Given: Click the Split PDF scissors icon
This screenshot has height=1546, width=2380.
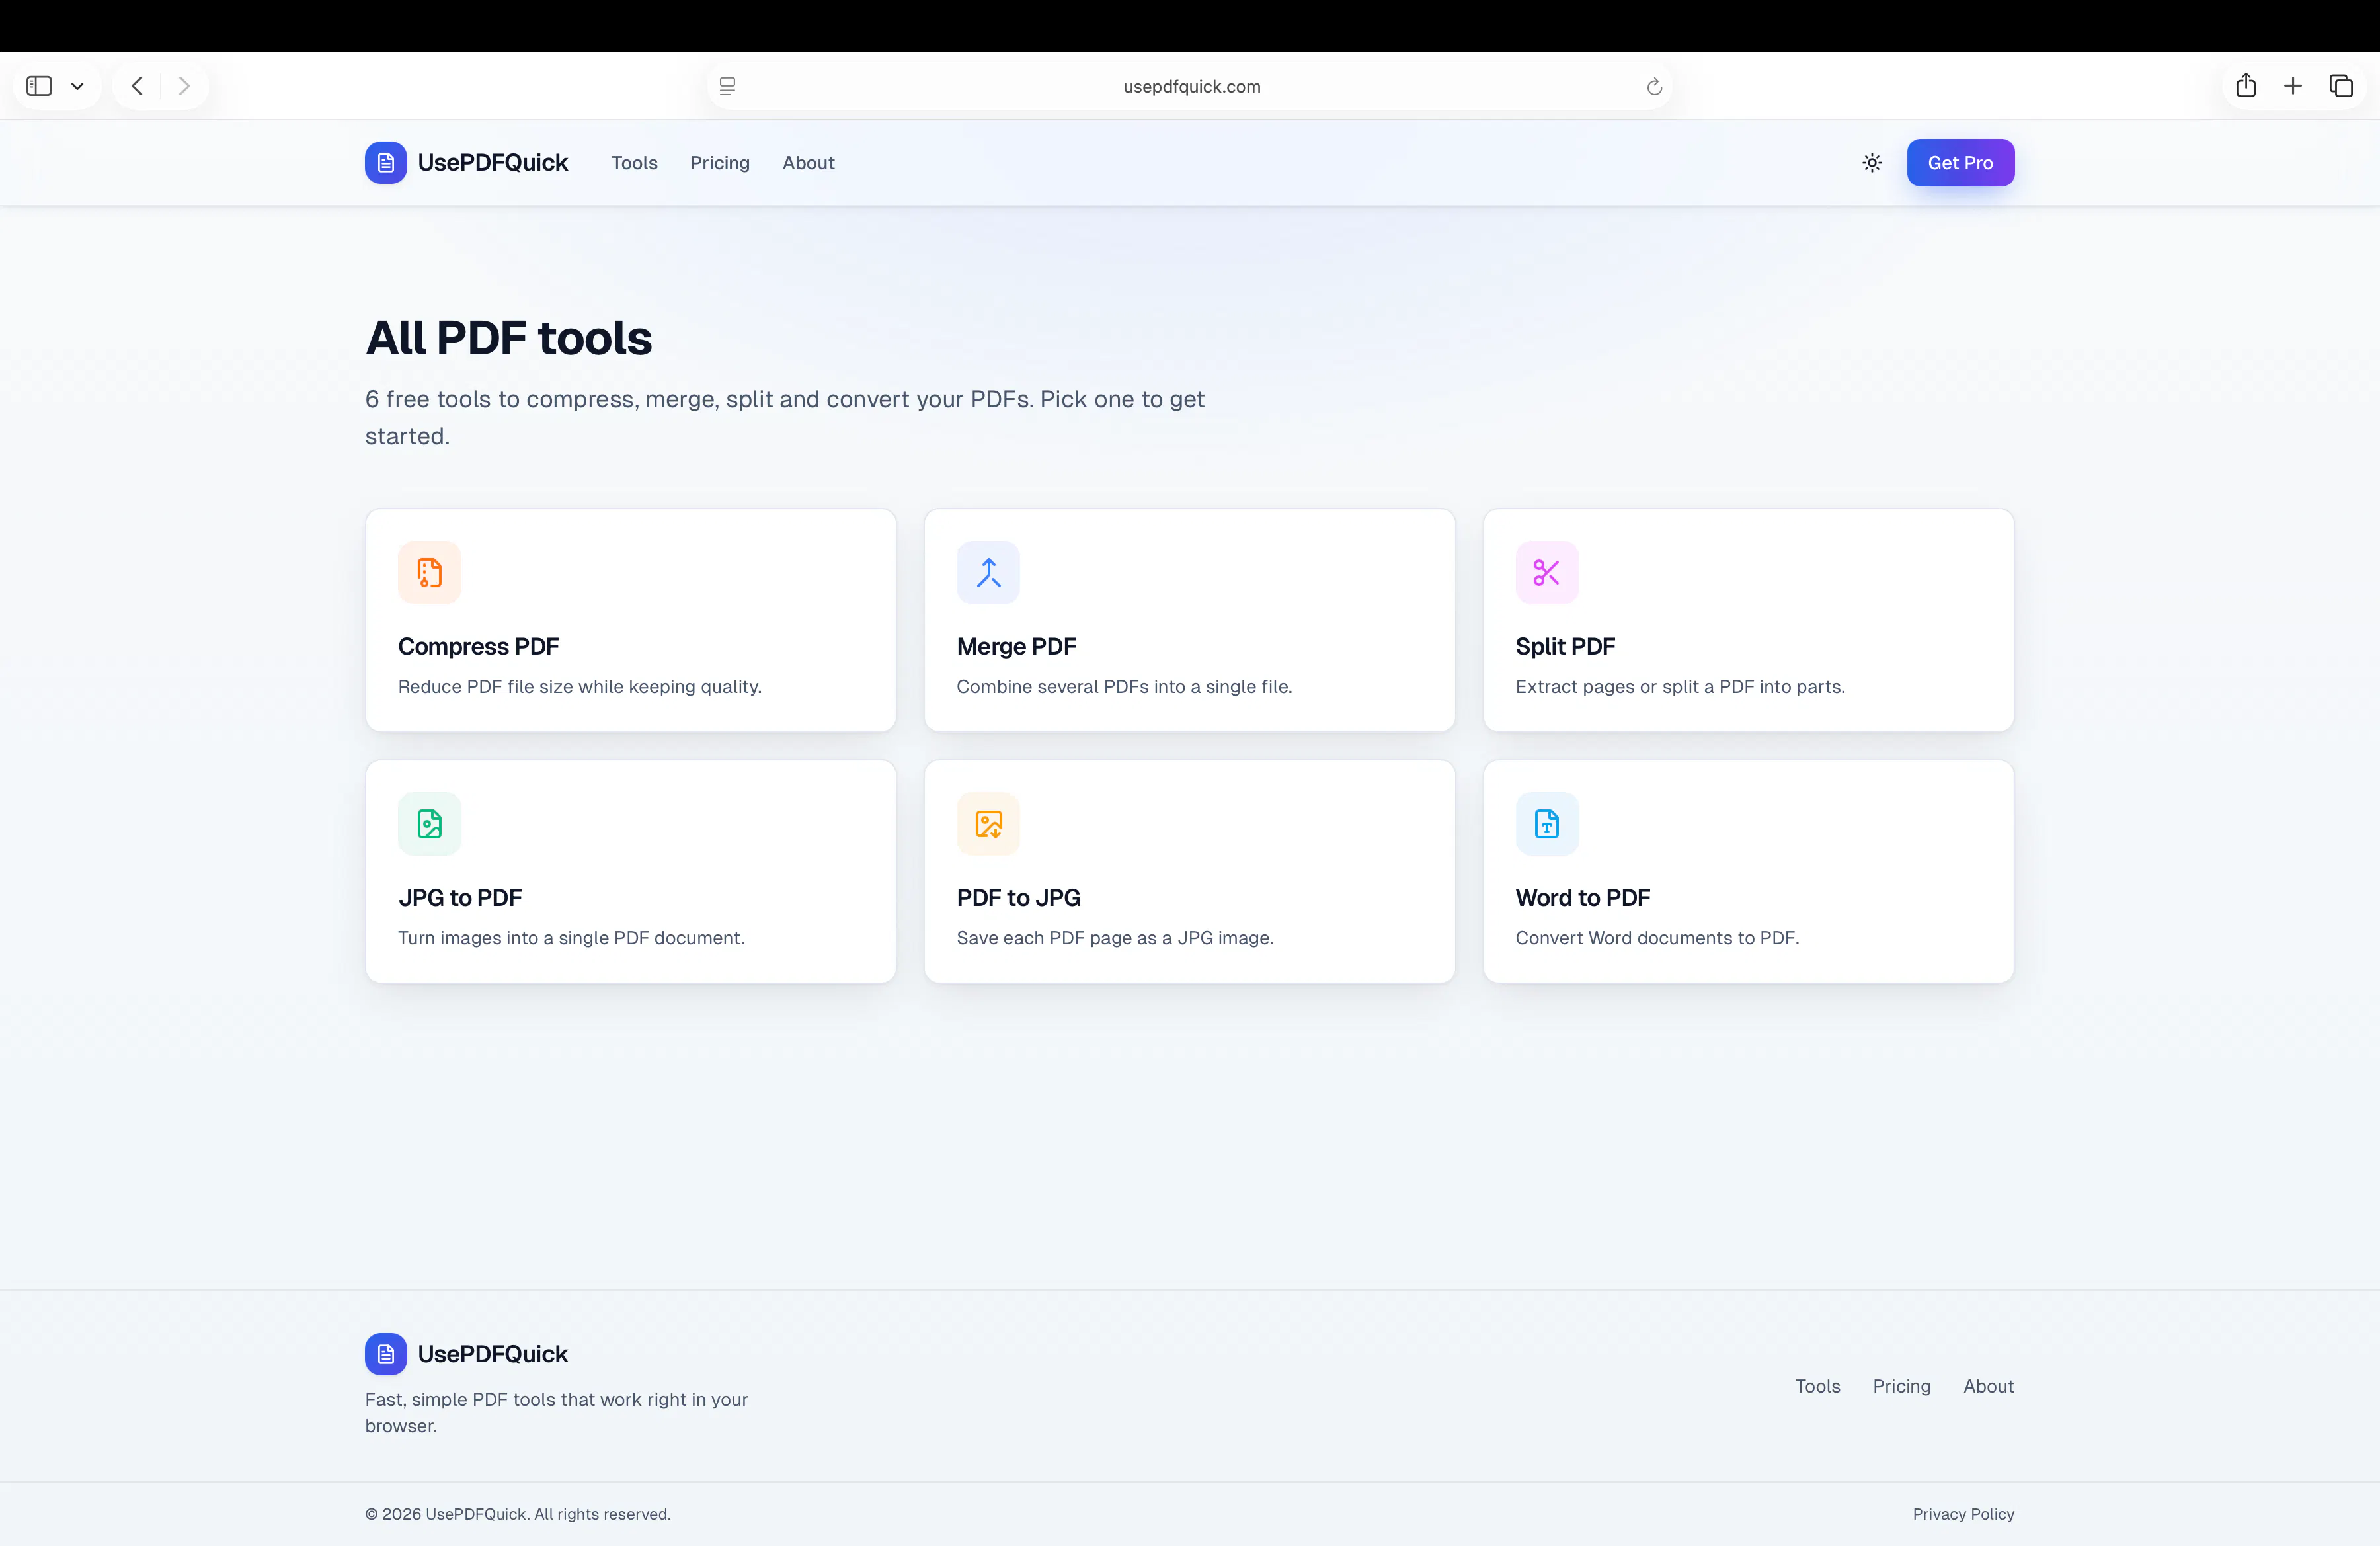Looking at the screenshot, I should pos(1547,572).
